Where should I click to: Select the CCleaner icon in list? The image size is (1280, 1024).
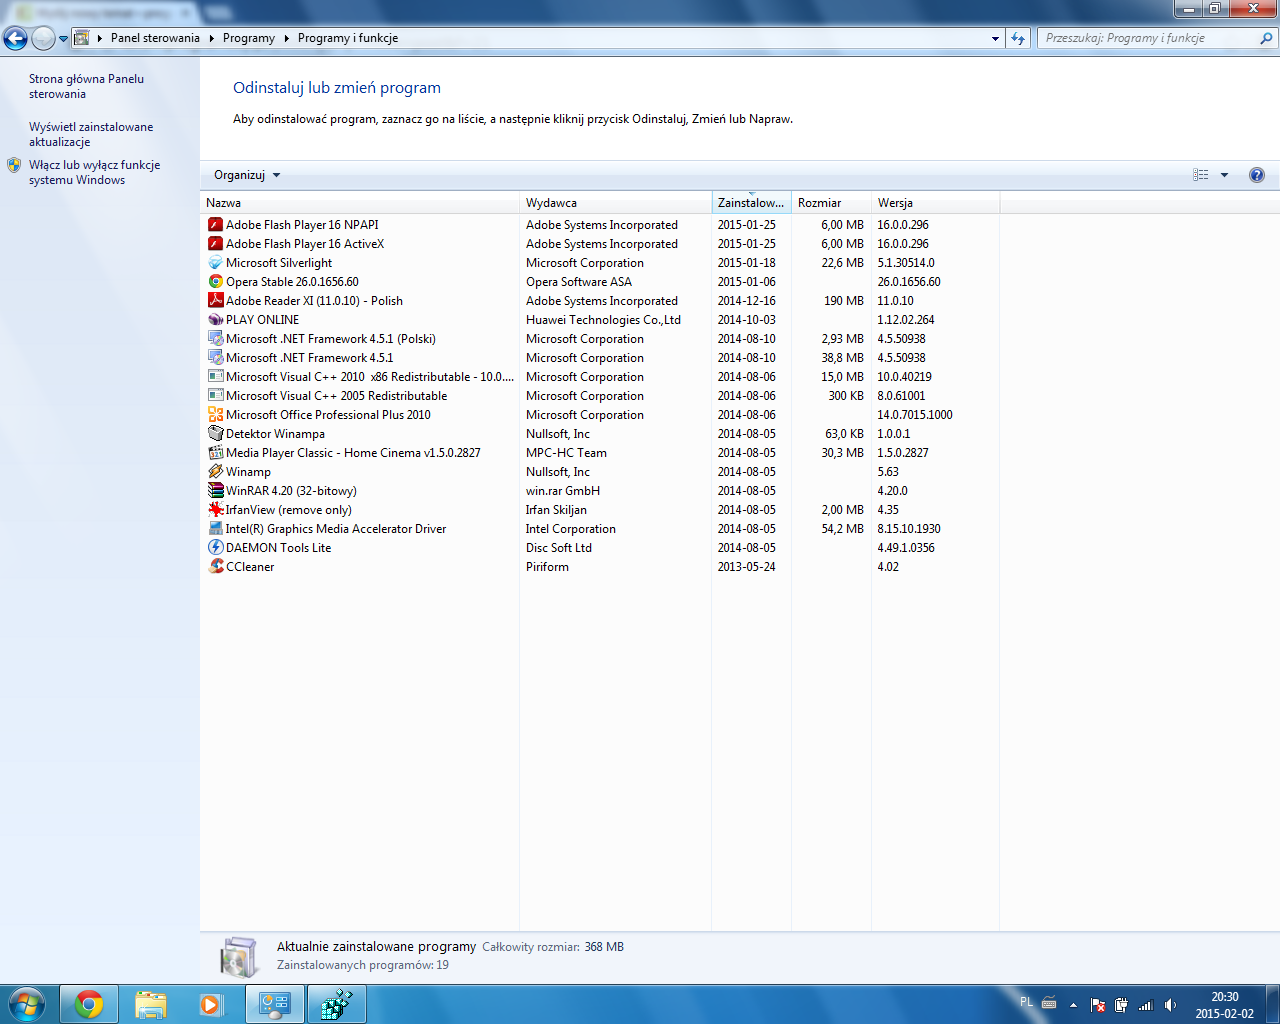pyautogui.click(x=215, y=567)
